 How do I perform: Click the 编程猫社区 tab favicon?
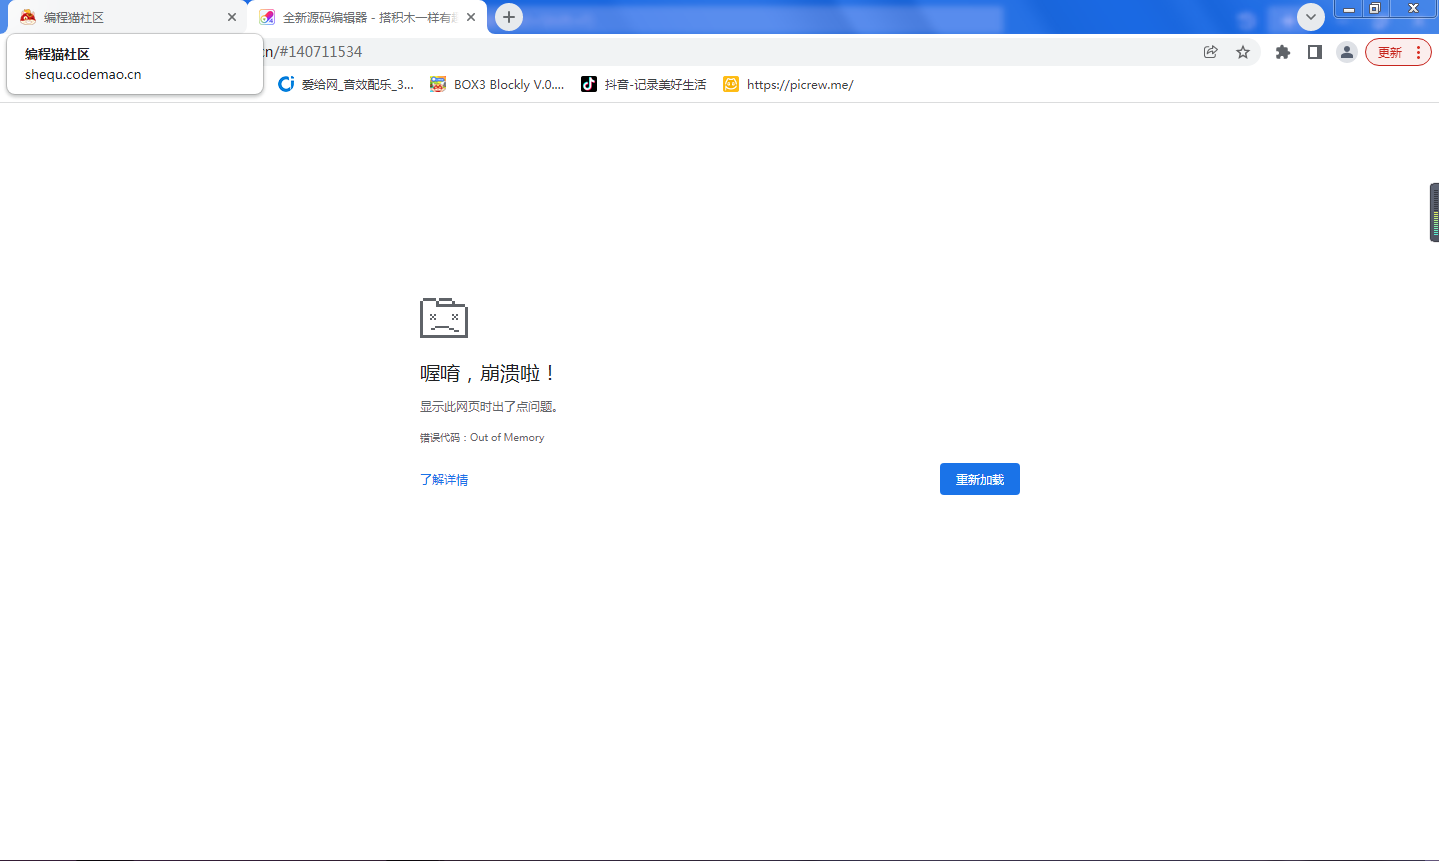28,17
